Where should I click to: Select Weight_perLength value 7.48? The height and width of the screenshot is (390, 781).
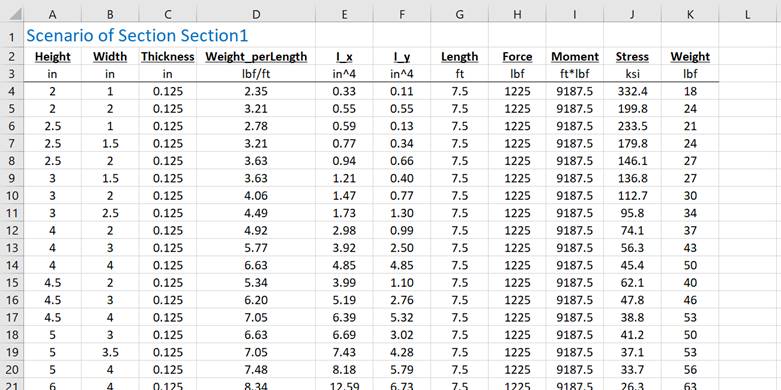point(256,370)
